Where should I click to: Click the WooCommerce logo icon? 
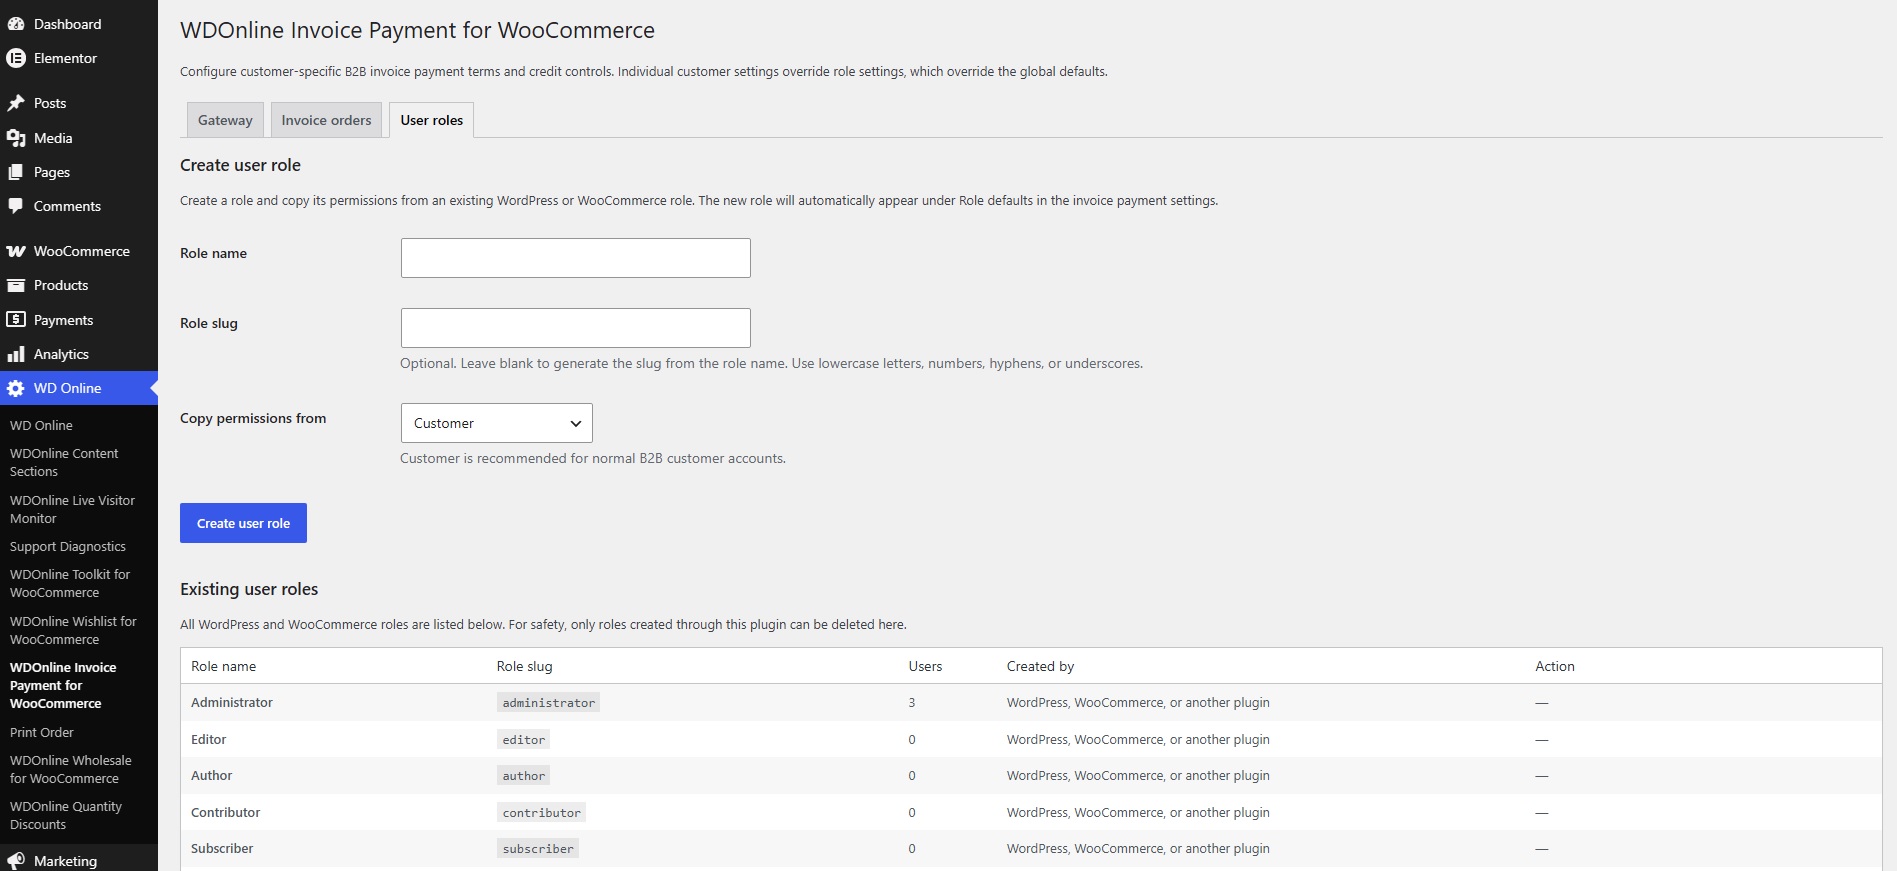[x=16, y=251]
